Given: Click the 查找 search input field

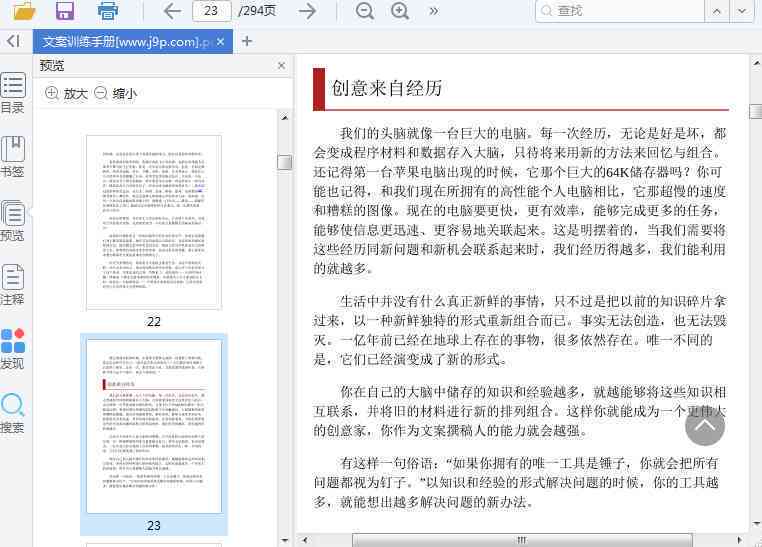Looking at the screenshot, I should click(x=620, y=11).
